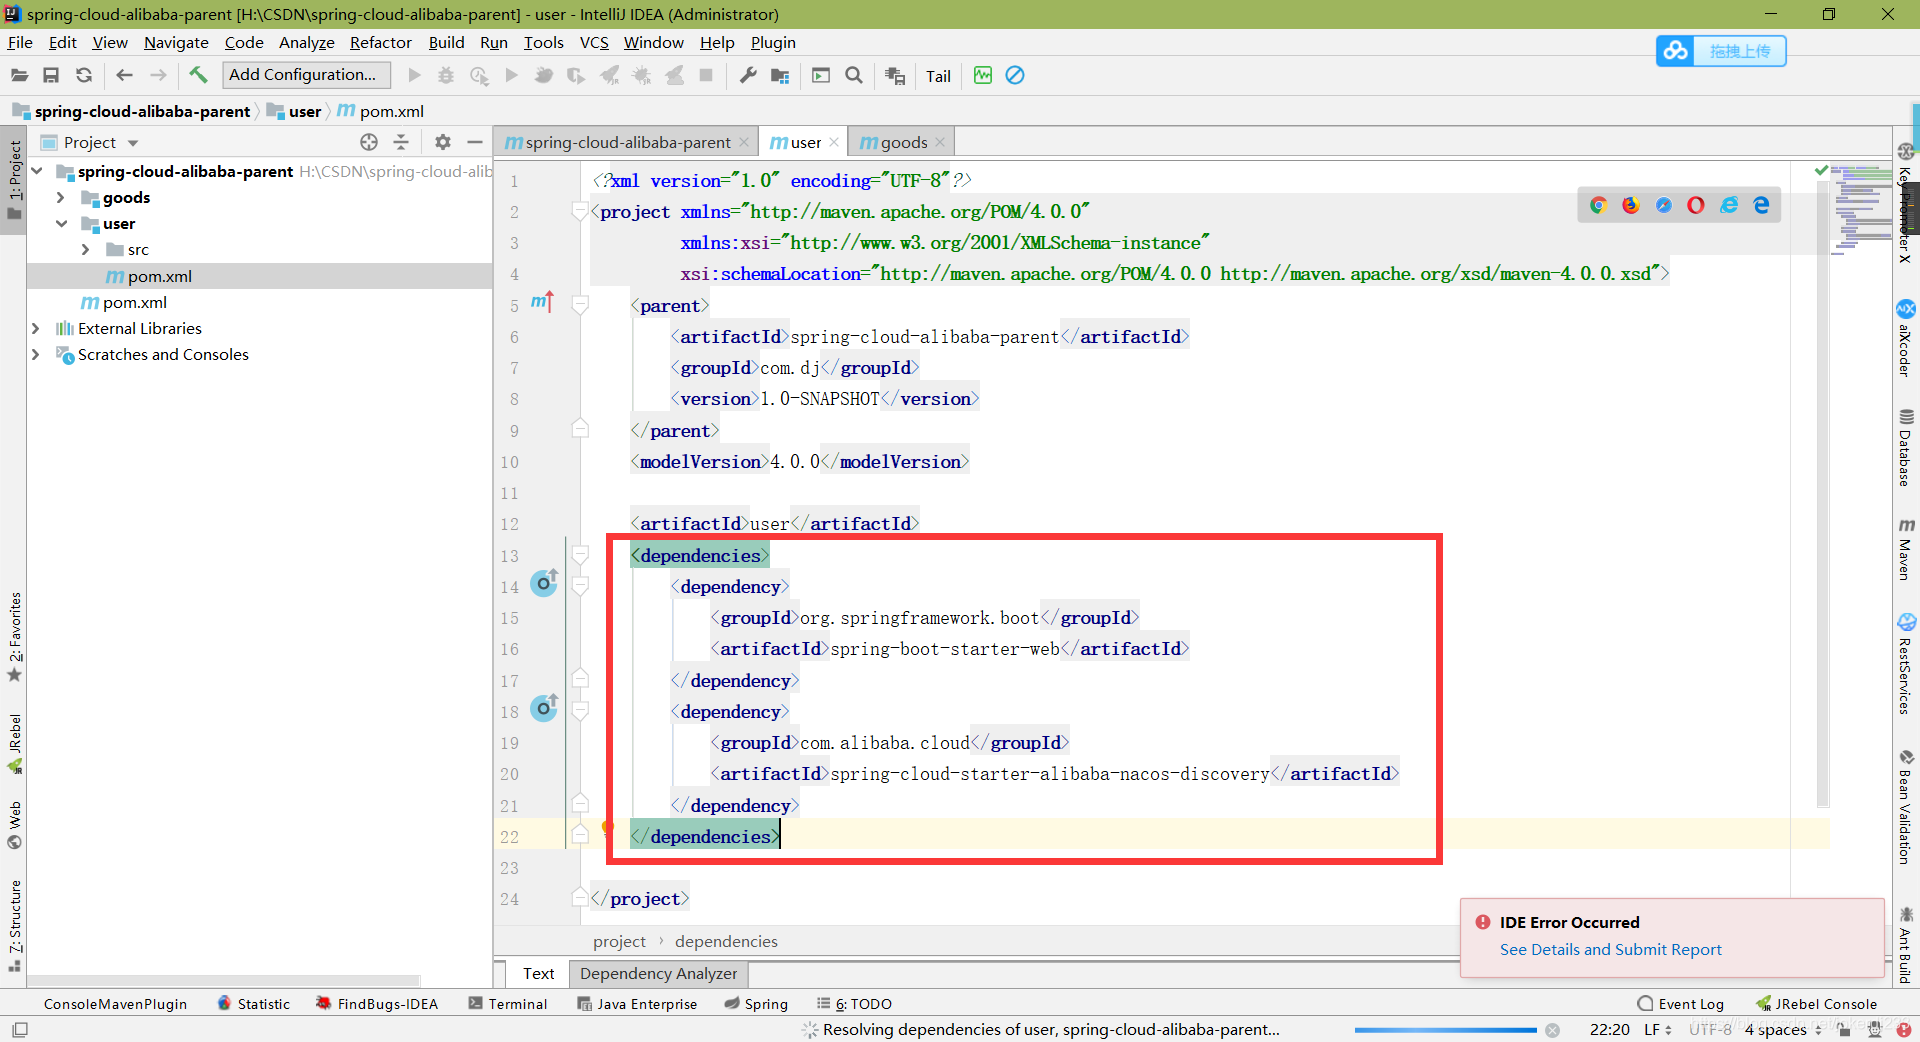Open in Safari browser icon
Screen dimensions: 1920x1042
1664,205
